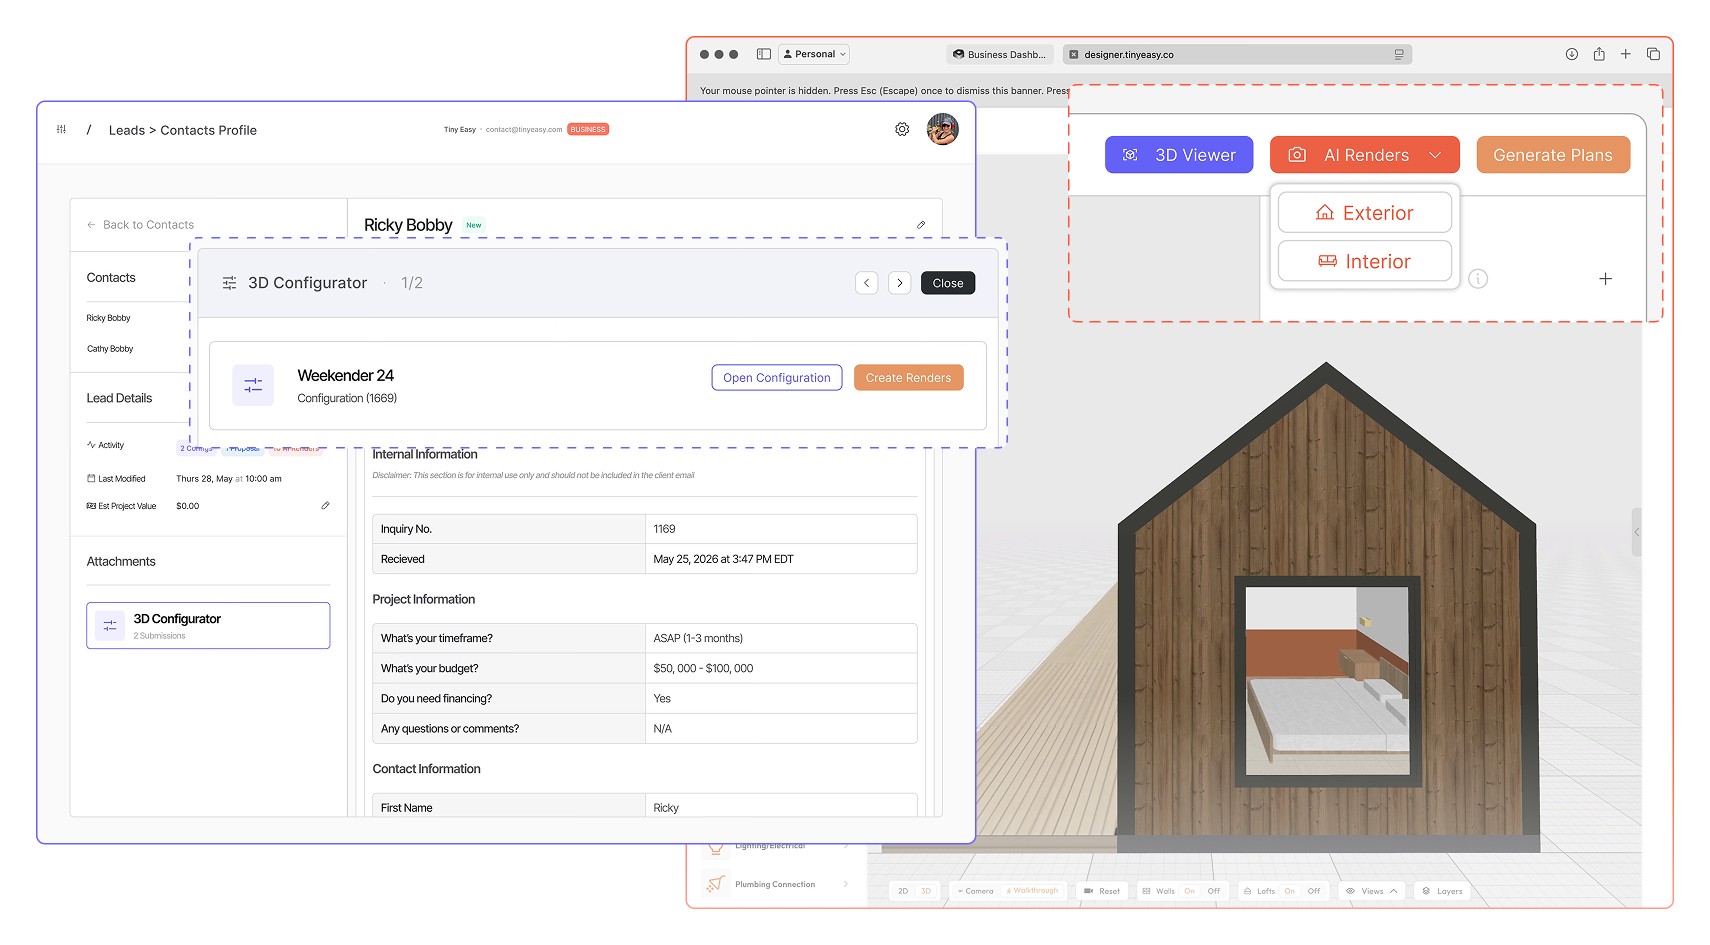Edit the Est Project Value pencil icon
The width and height of the screenshot is (1710, 945).
point(325,506)
